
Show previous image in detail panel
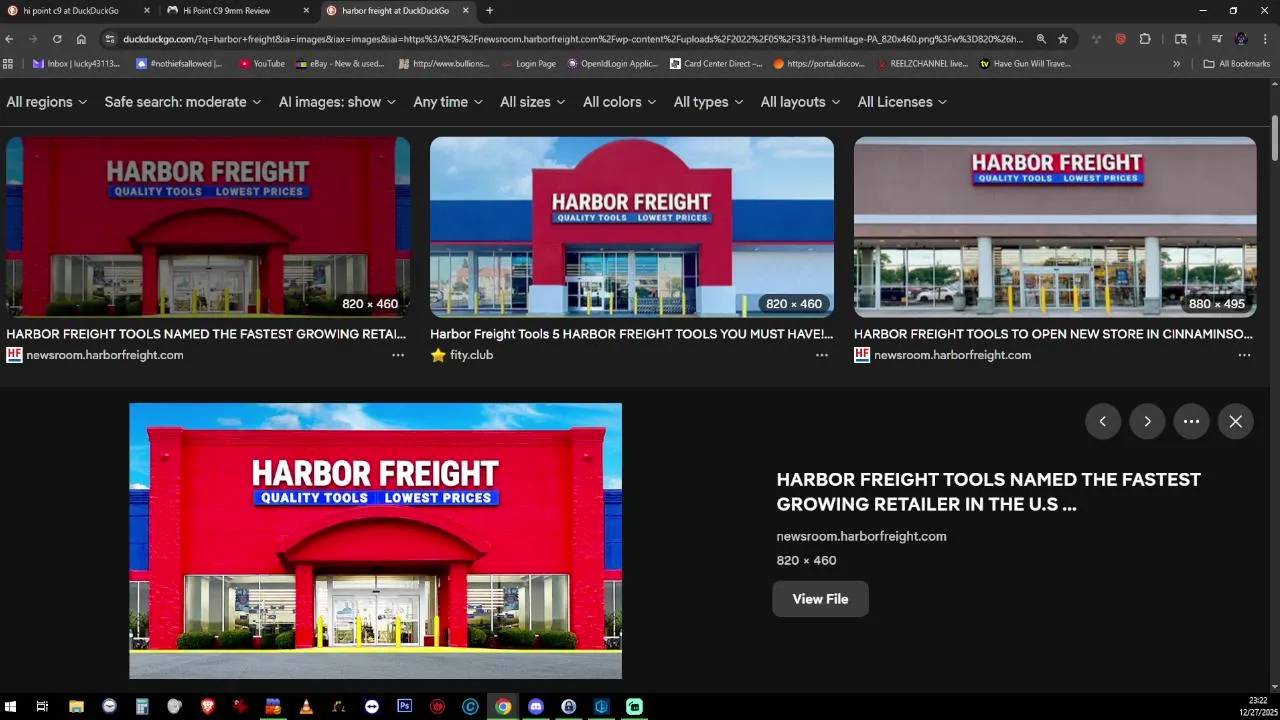point(1103,421)
